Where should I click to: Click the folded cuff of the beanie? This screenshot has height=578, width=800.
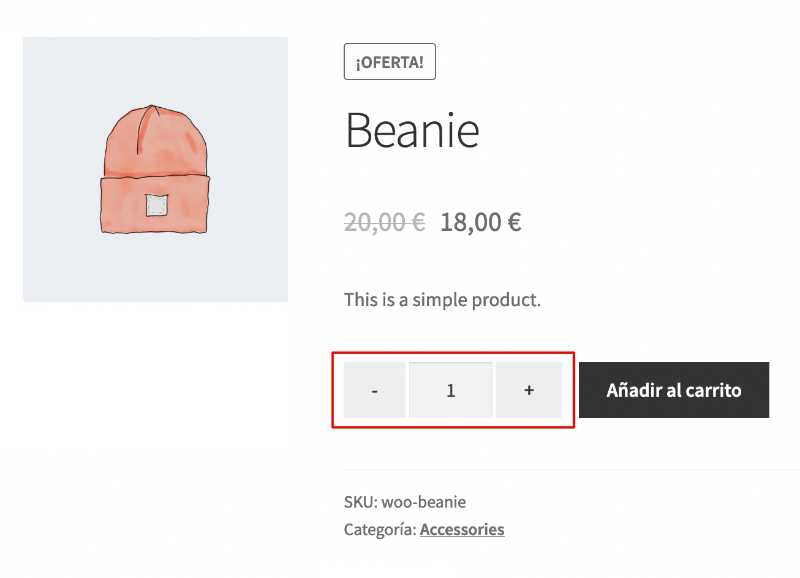(155, 204)
